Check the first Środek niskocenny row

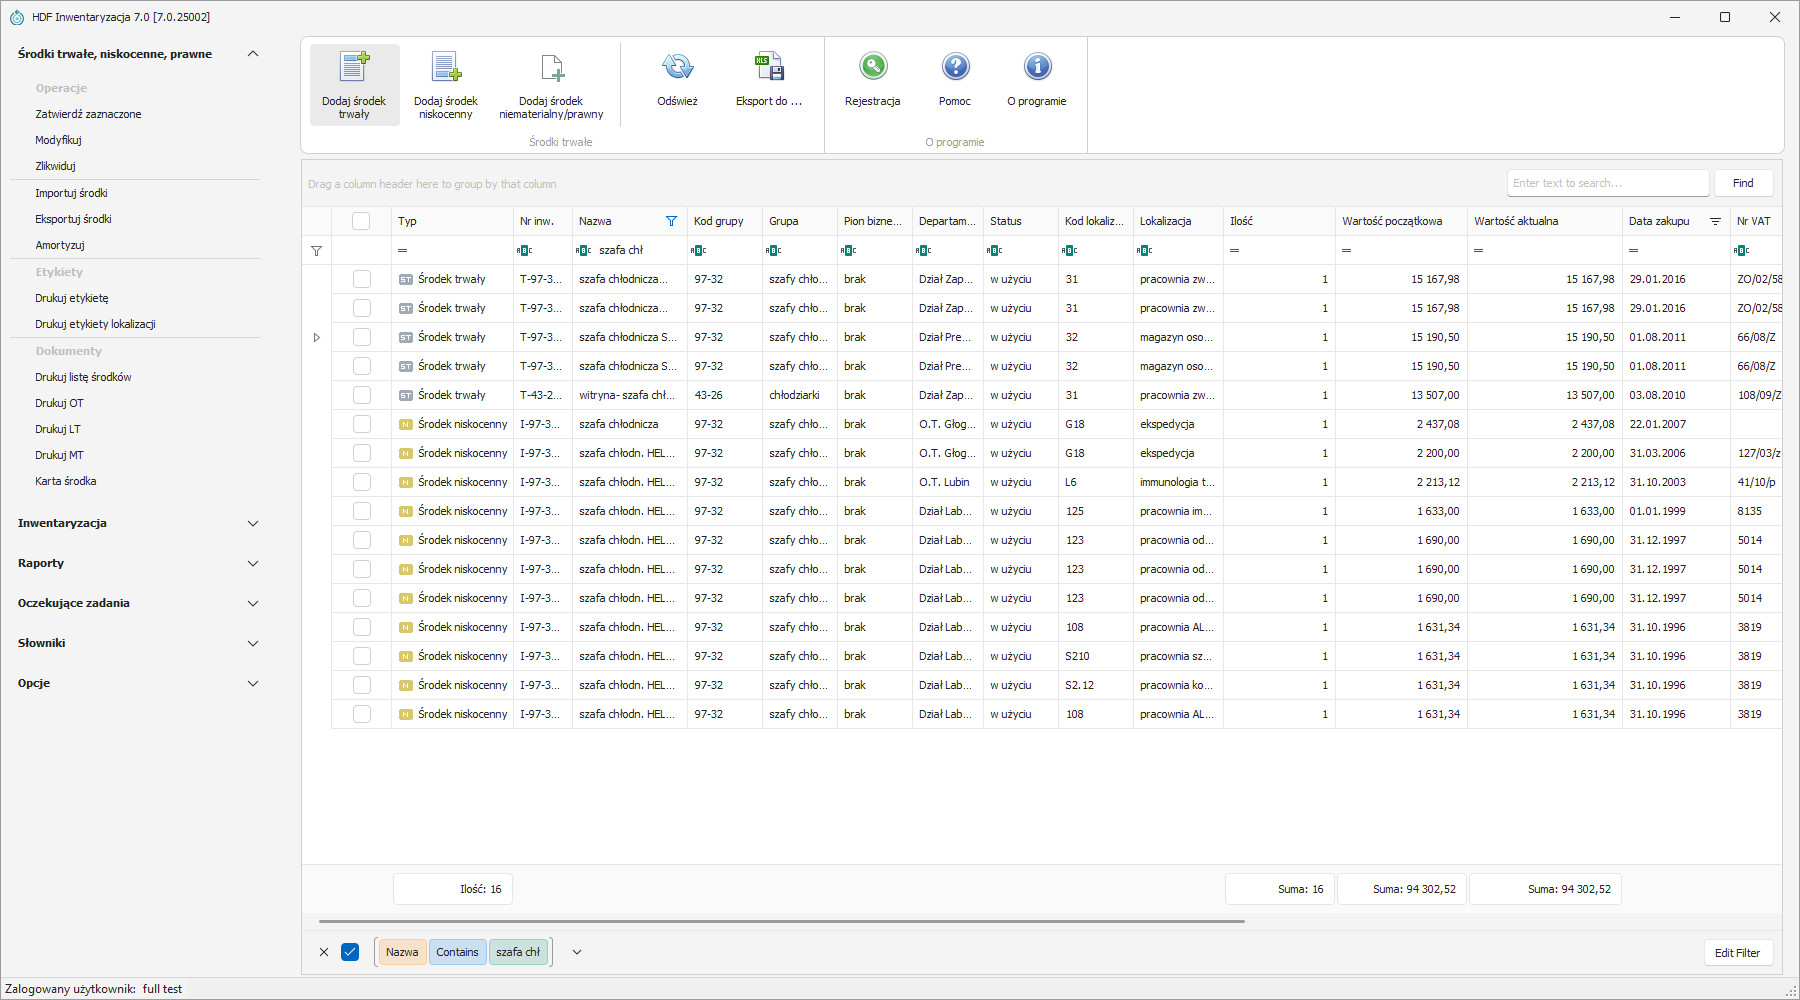coord(361,424)
